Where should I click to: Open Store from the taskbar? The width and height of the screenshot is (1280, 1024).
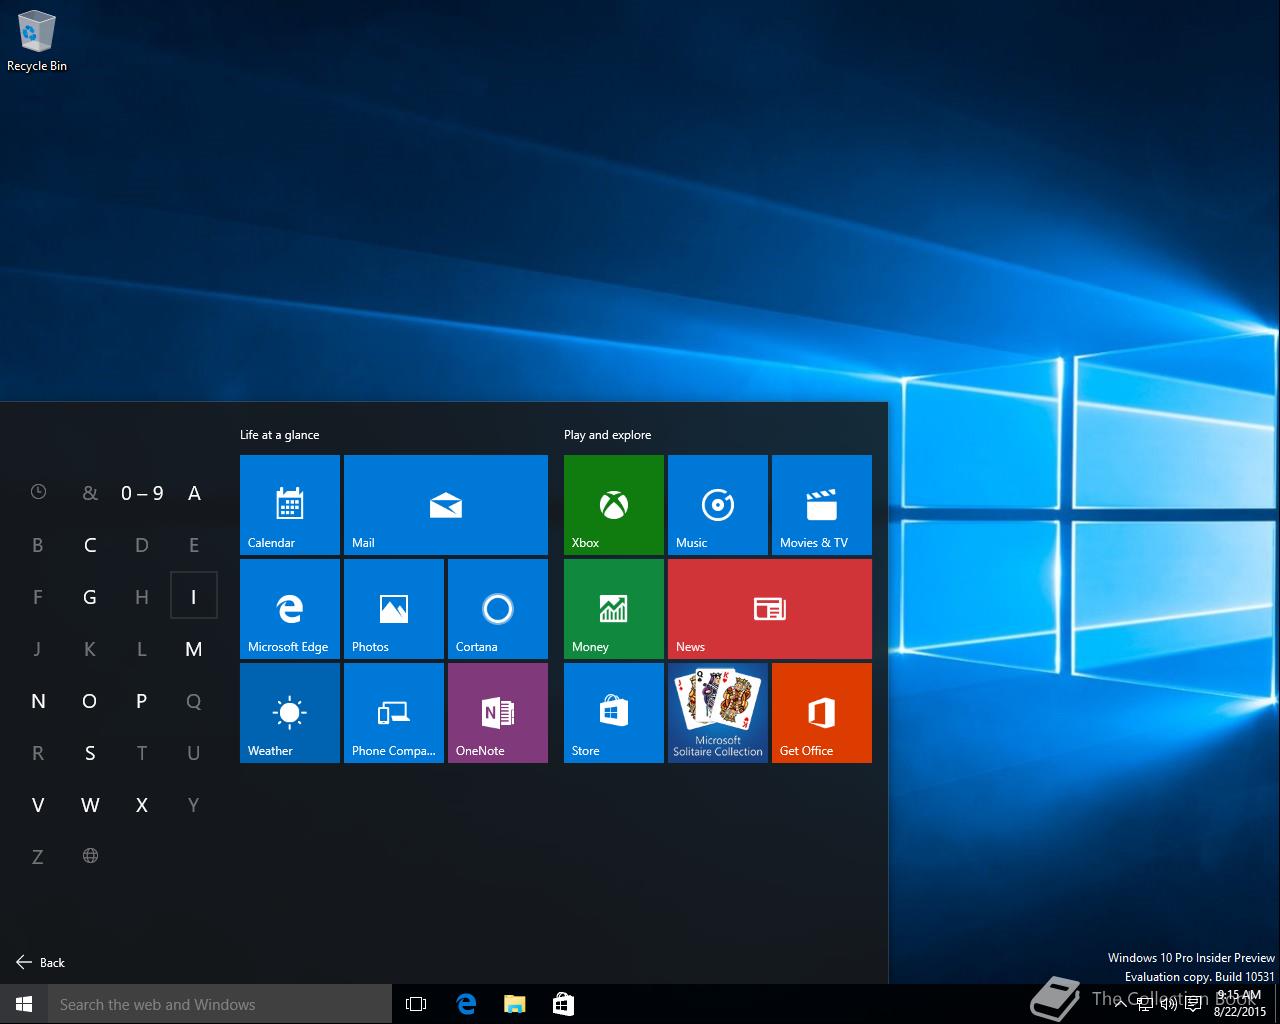pyautogui.click(x=563, y=1004)
